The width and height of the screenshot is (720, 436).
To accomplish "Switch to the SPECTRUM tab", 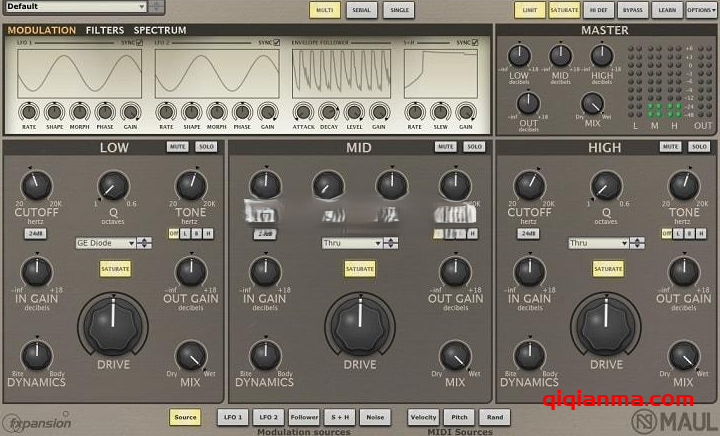I will (x=160, y=31).
